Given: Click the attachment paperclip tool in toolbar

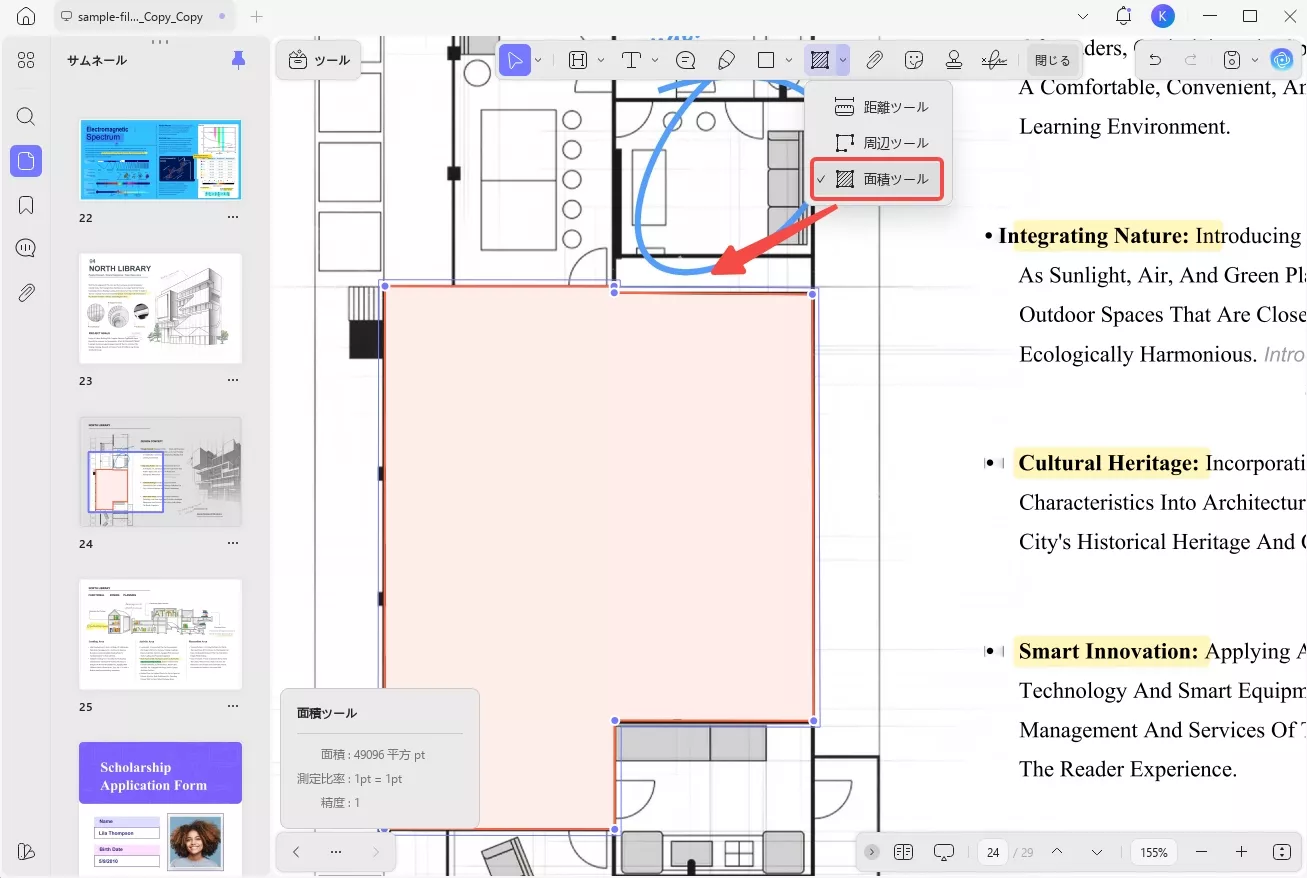Looking at the screenshot, I should tap(874, 60).
